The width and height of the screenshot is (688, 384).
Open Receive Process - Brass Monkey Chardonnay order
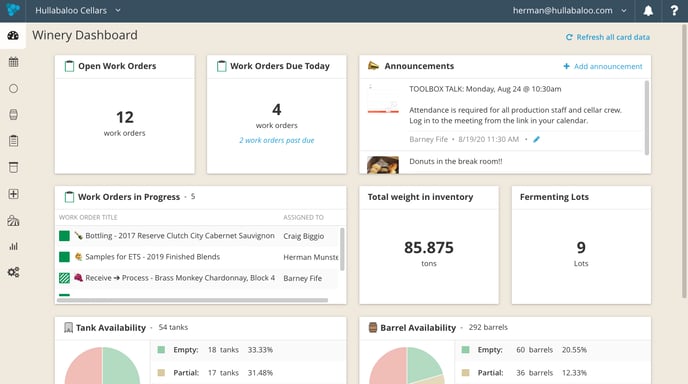180,278
